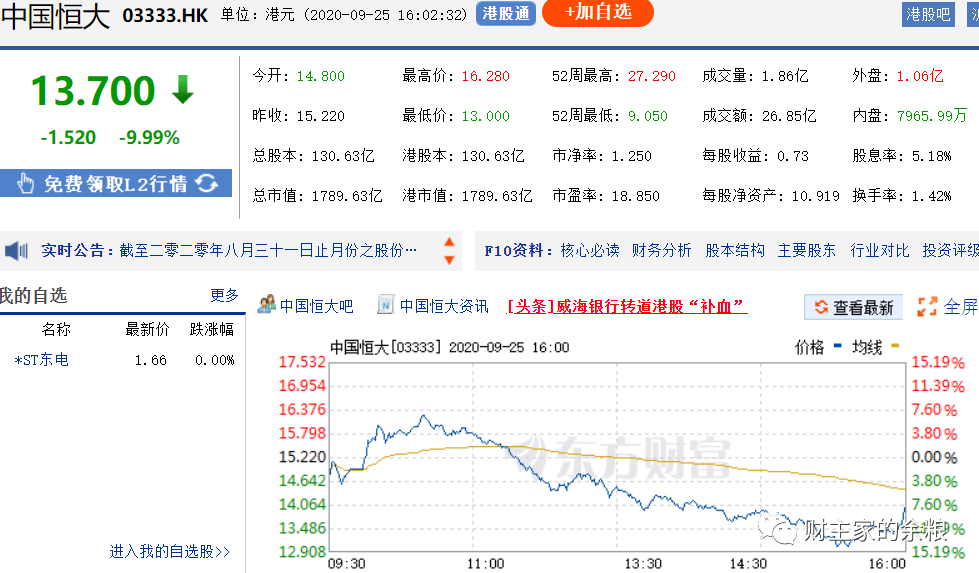Open 行业对比 F10 tab
The height and width of the screenshot is (573, 979).
[x=879, y=250]
